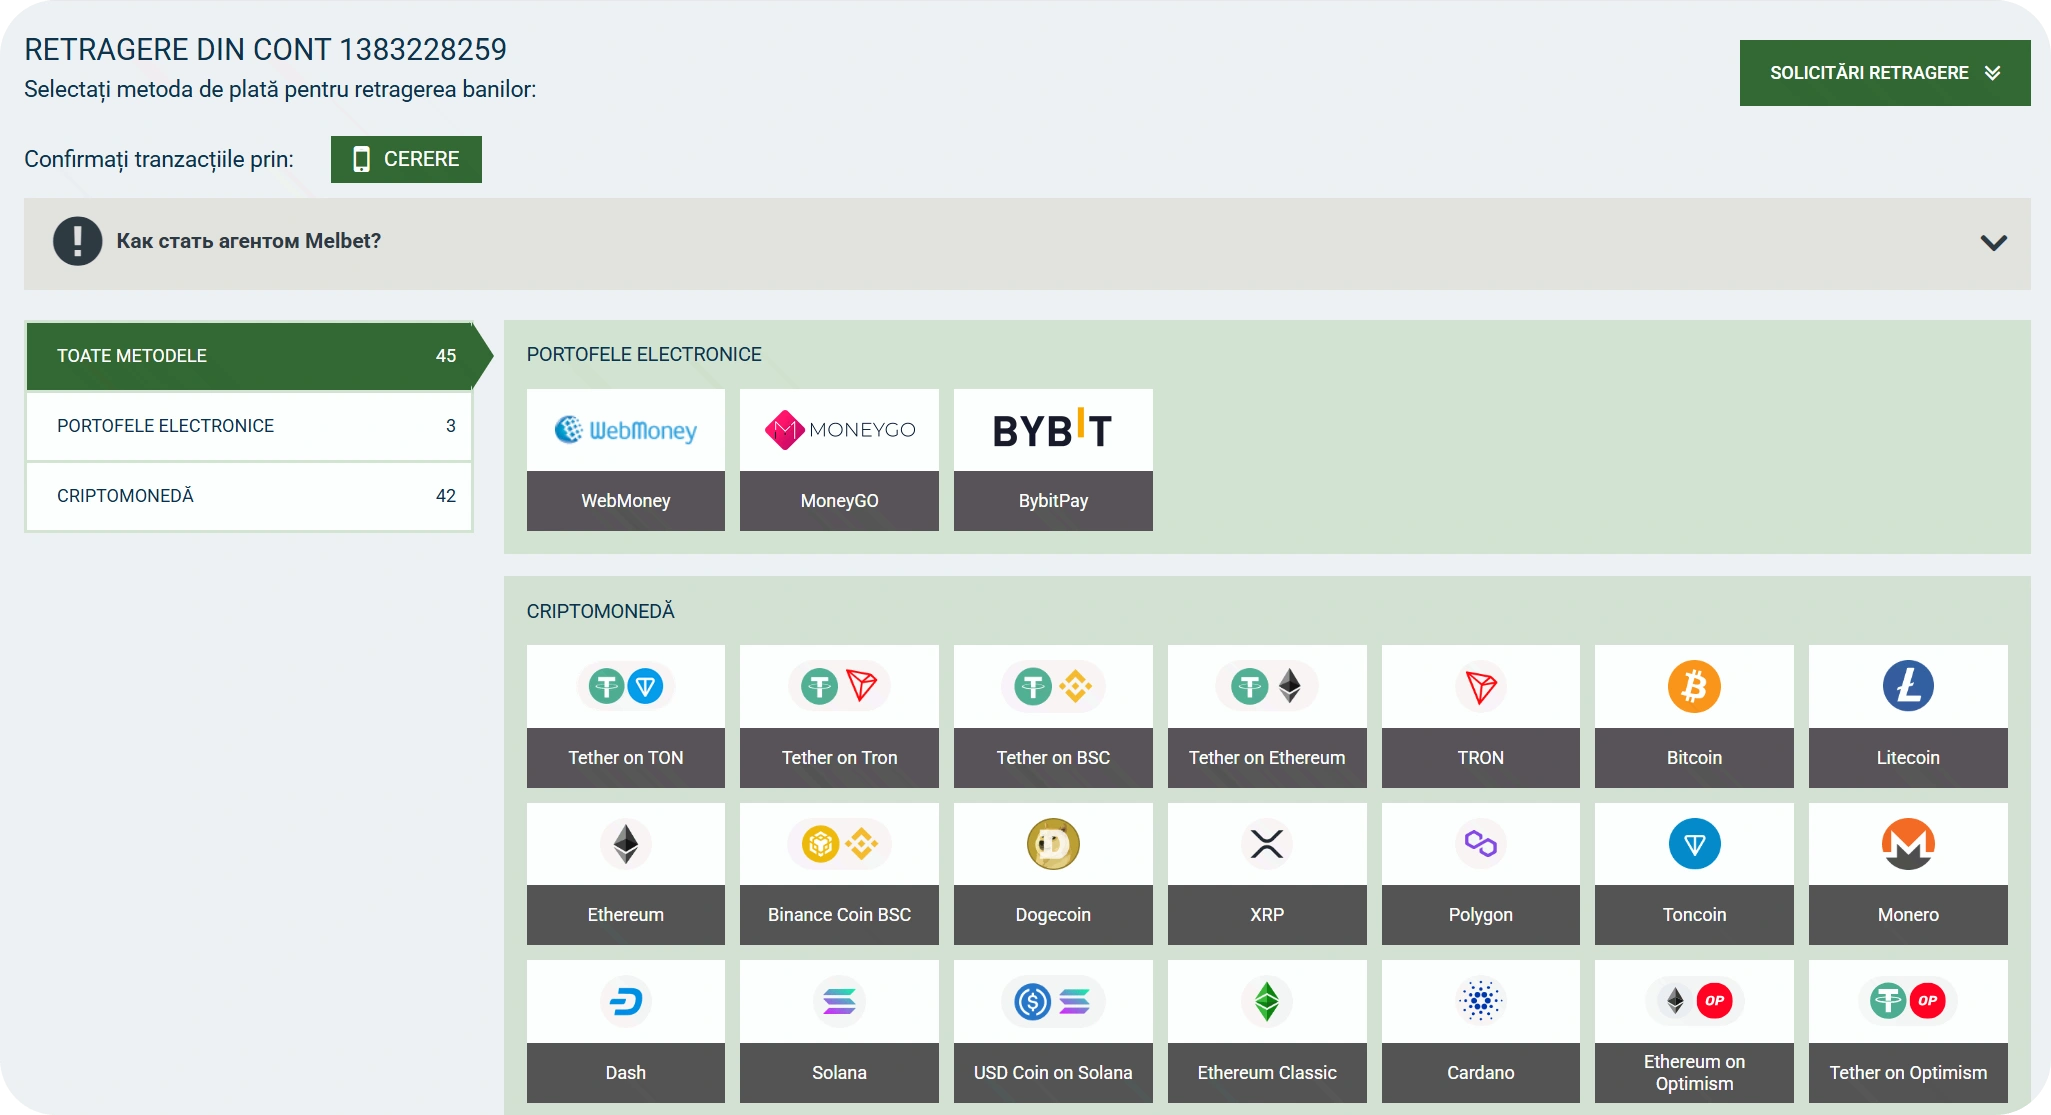Pick the Ethereum diamond icon
Image resolution: width=2051 pixels, height=1115 pixels.
click(x=626, y=844)
